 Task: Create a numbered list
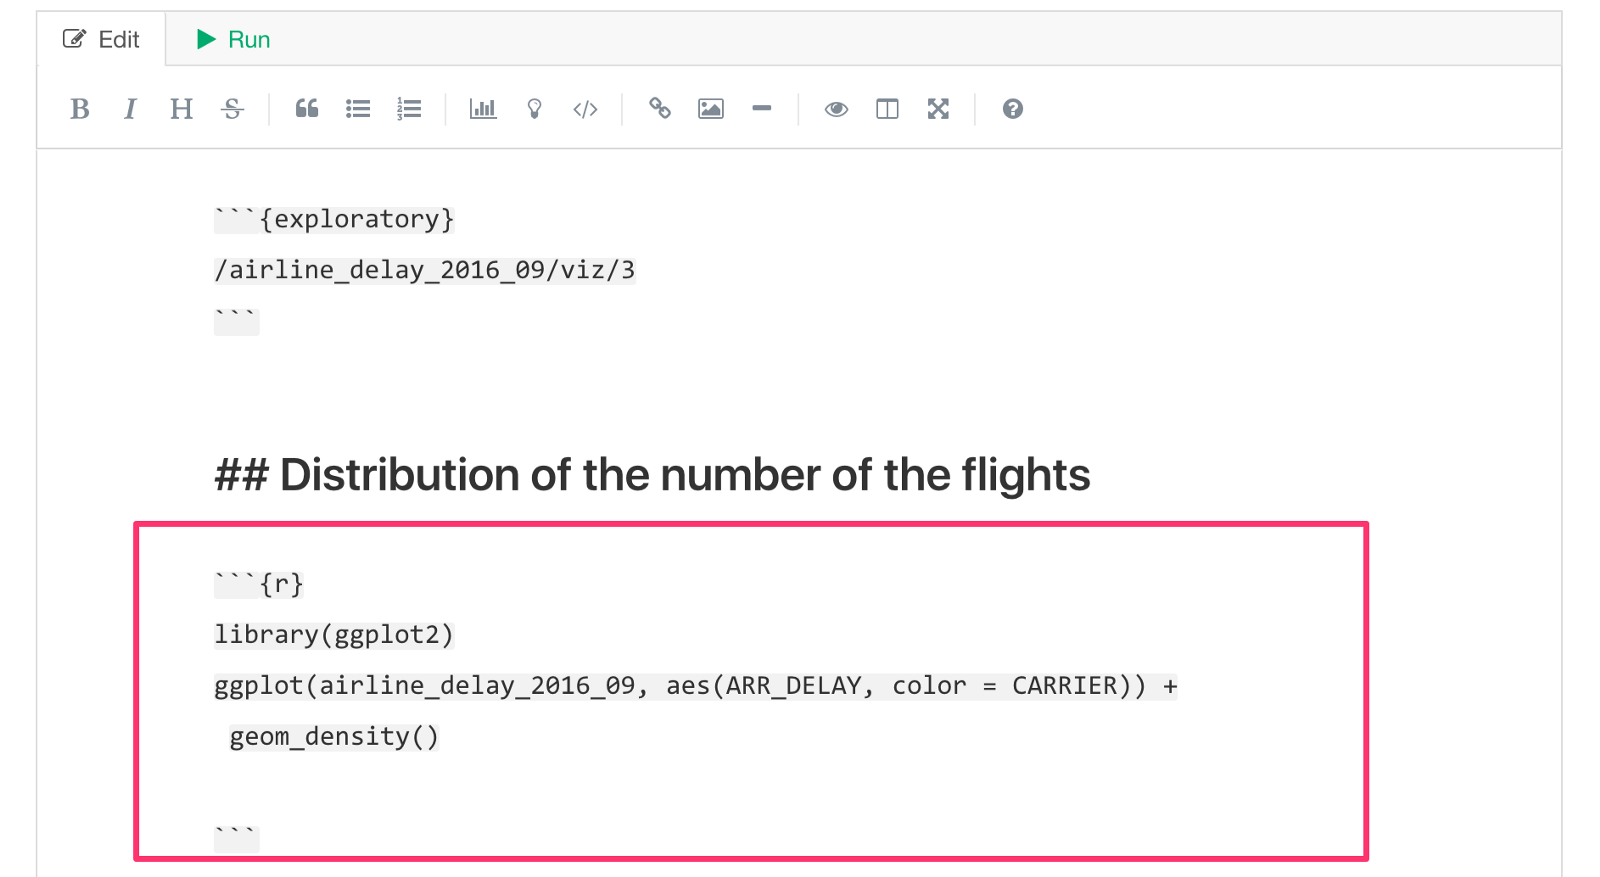(x=409, y=109)
